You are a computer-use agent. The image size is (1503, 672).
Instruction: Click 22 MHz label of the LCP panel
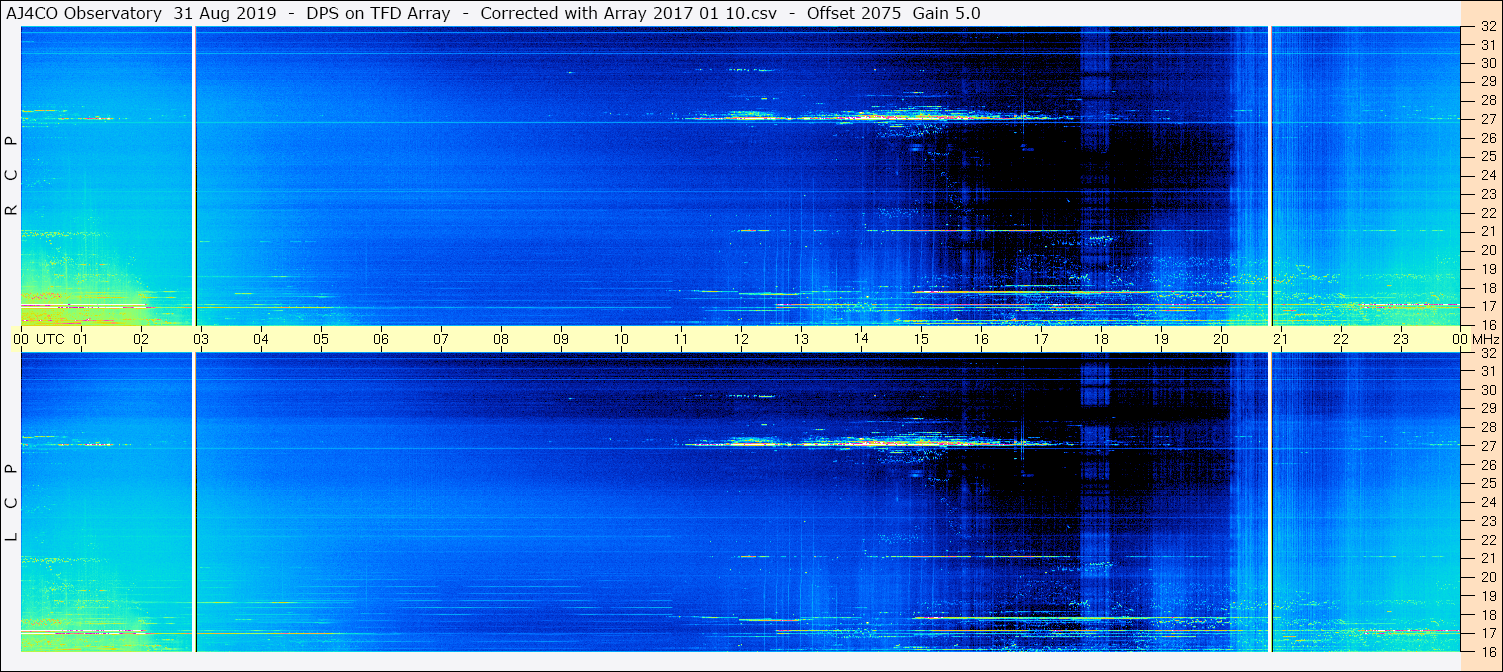1488,540
